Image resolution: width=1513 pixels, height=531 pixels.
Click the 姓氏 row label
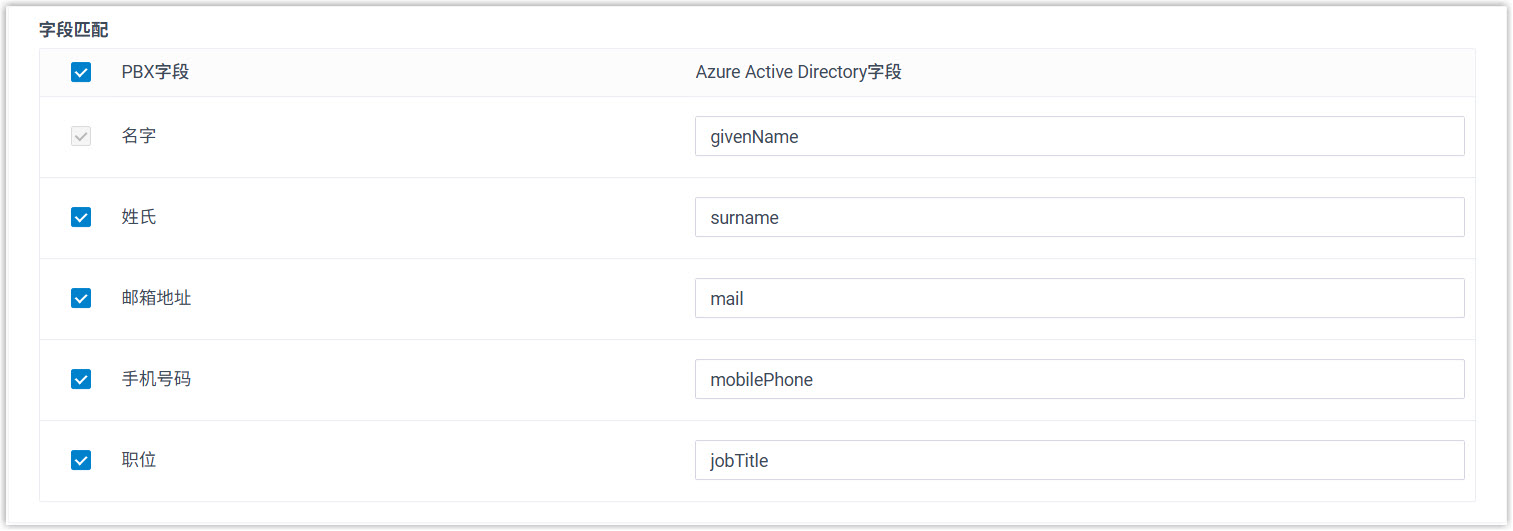(139, 217)
